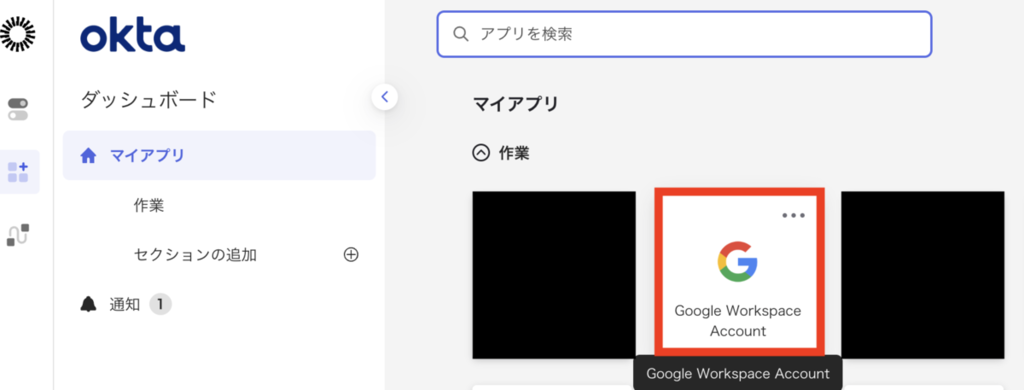The image size is (1024, 390).
Task: Click the bell icon next to 通知
Action: [x=88, y=304]
